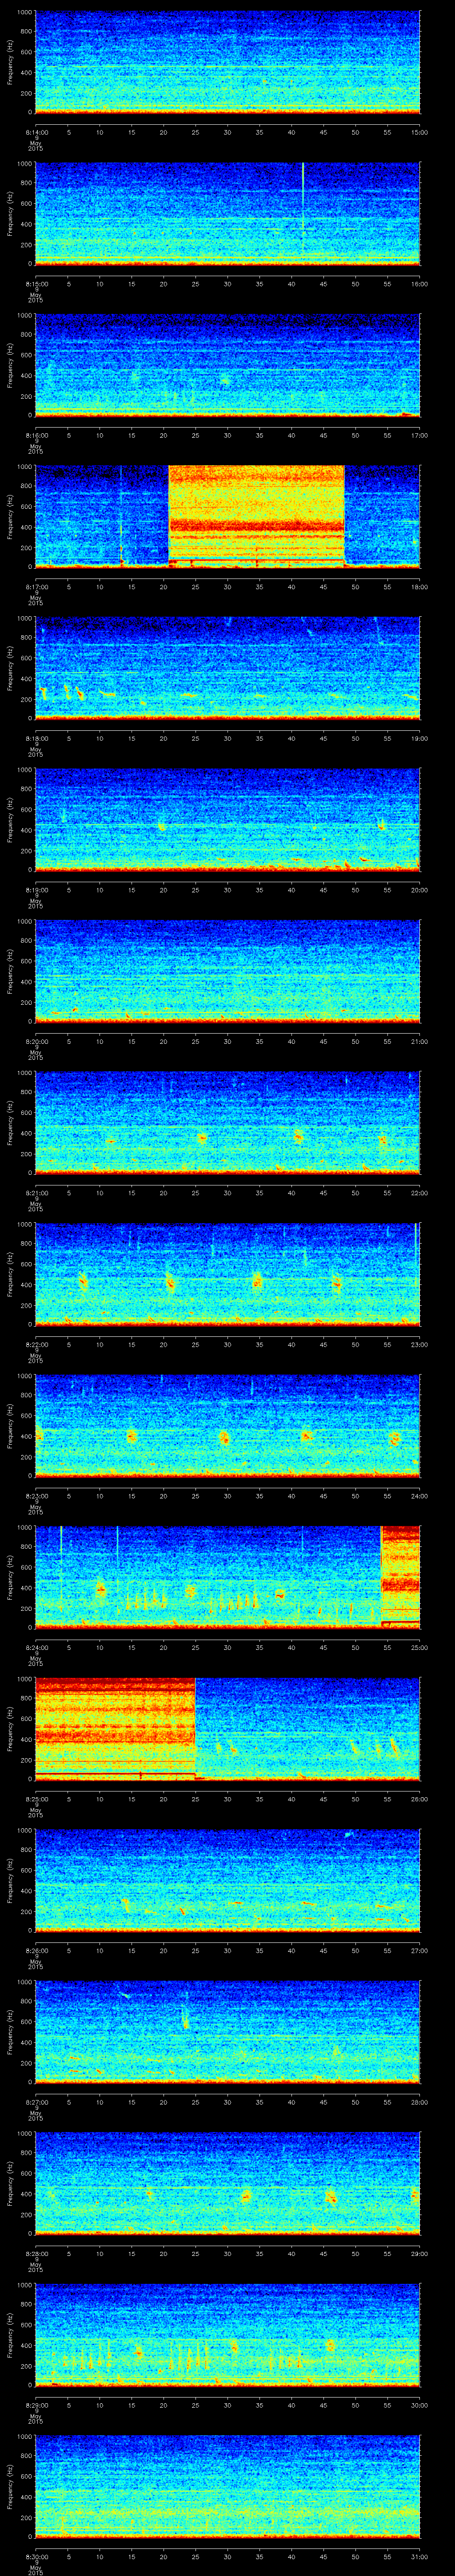Viewport: 455px width, 2576px height.
Task: View the spectrogram panel starting at 8:20:00
Action: click(227, 972)
